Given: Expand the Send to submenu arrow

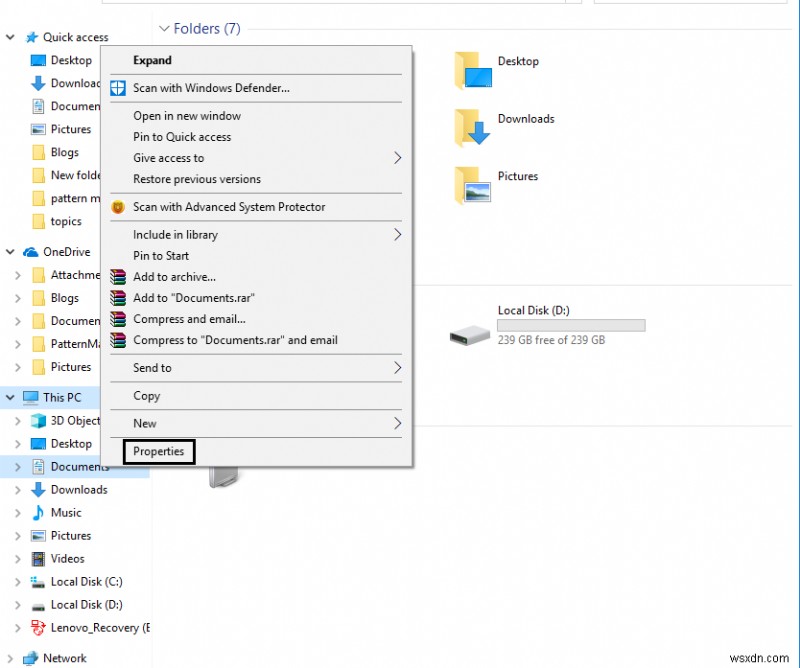Looking at the screenshot, I should point(397,368).
